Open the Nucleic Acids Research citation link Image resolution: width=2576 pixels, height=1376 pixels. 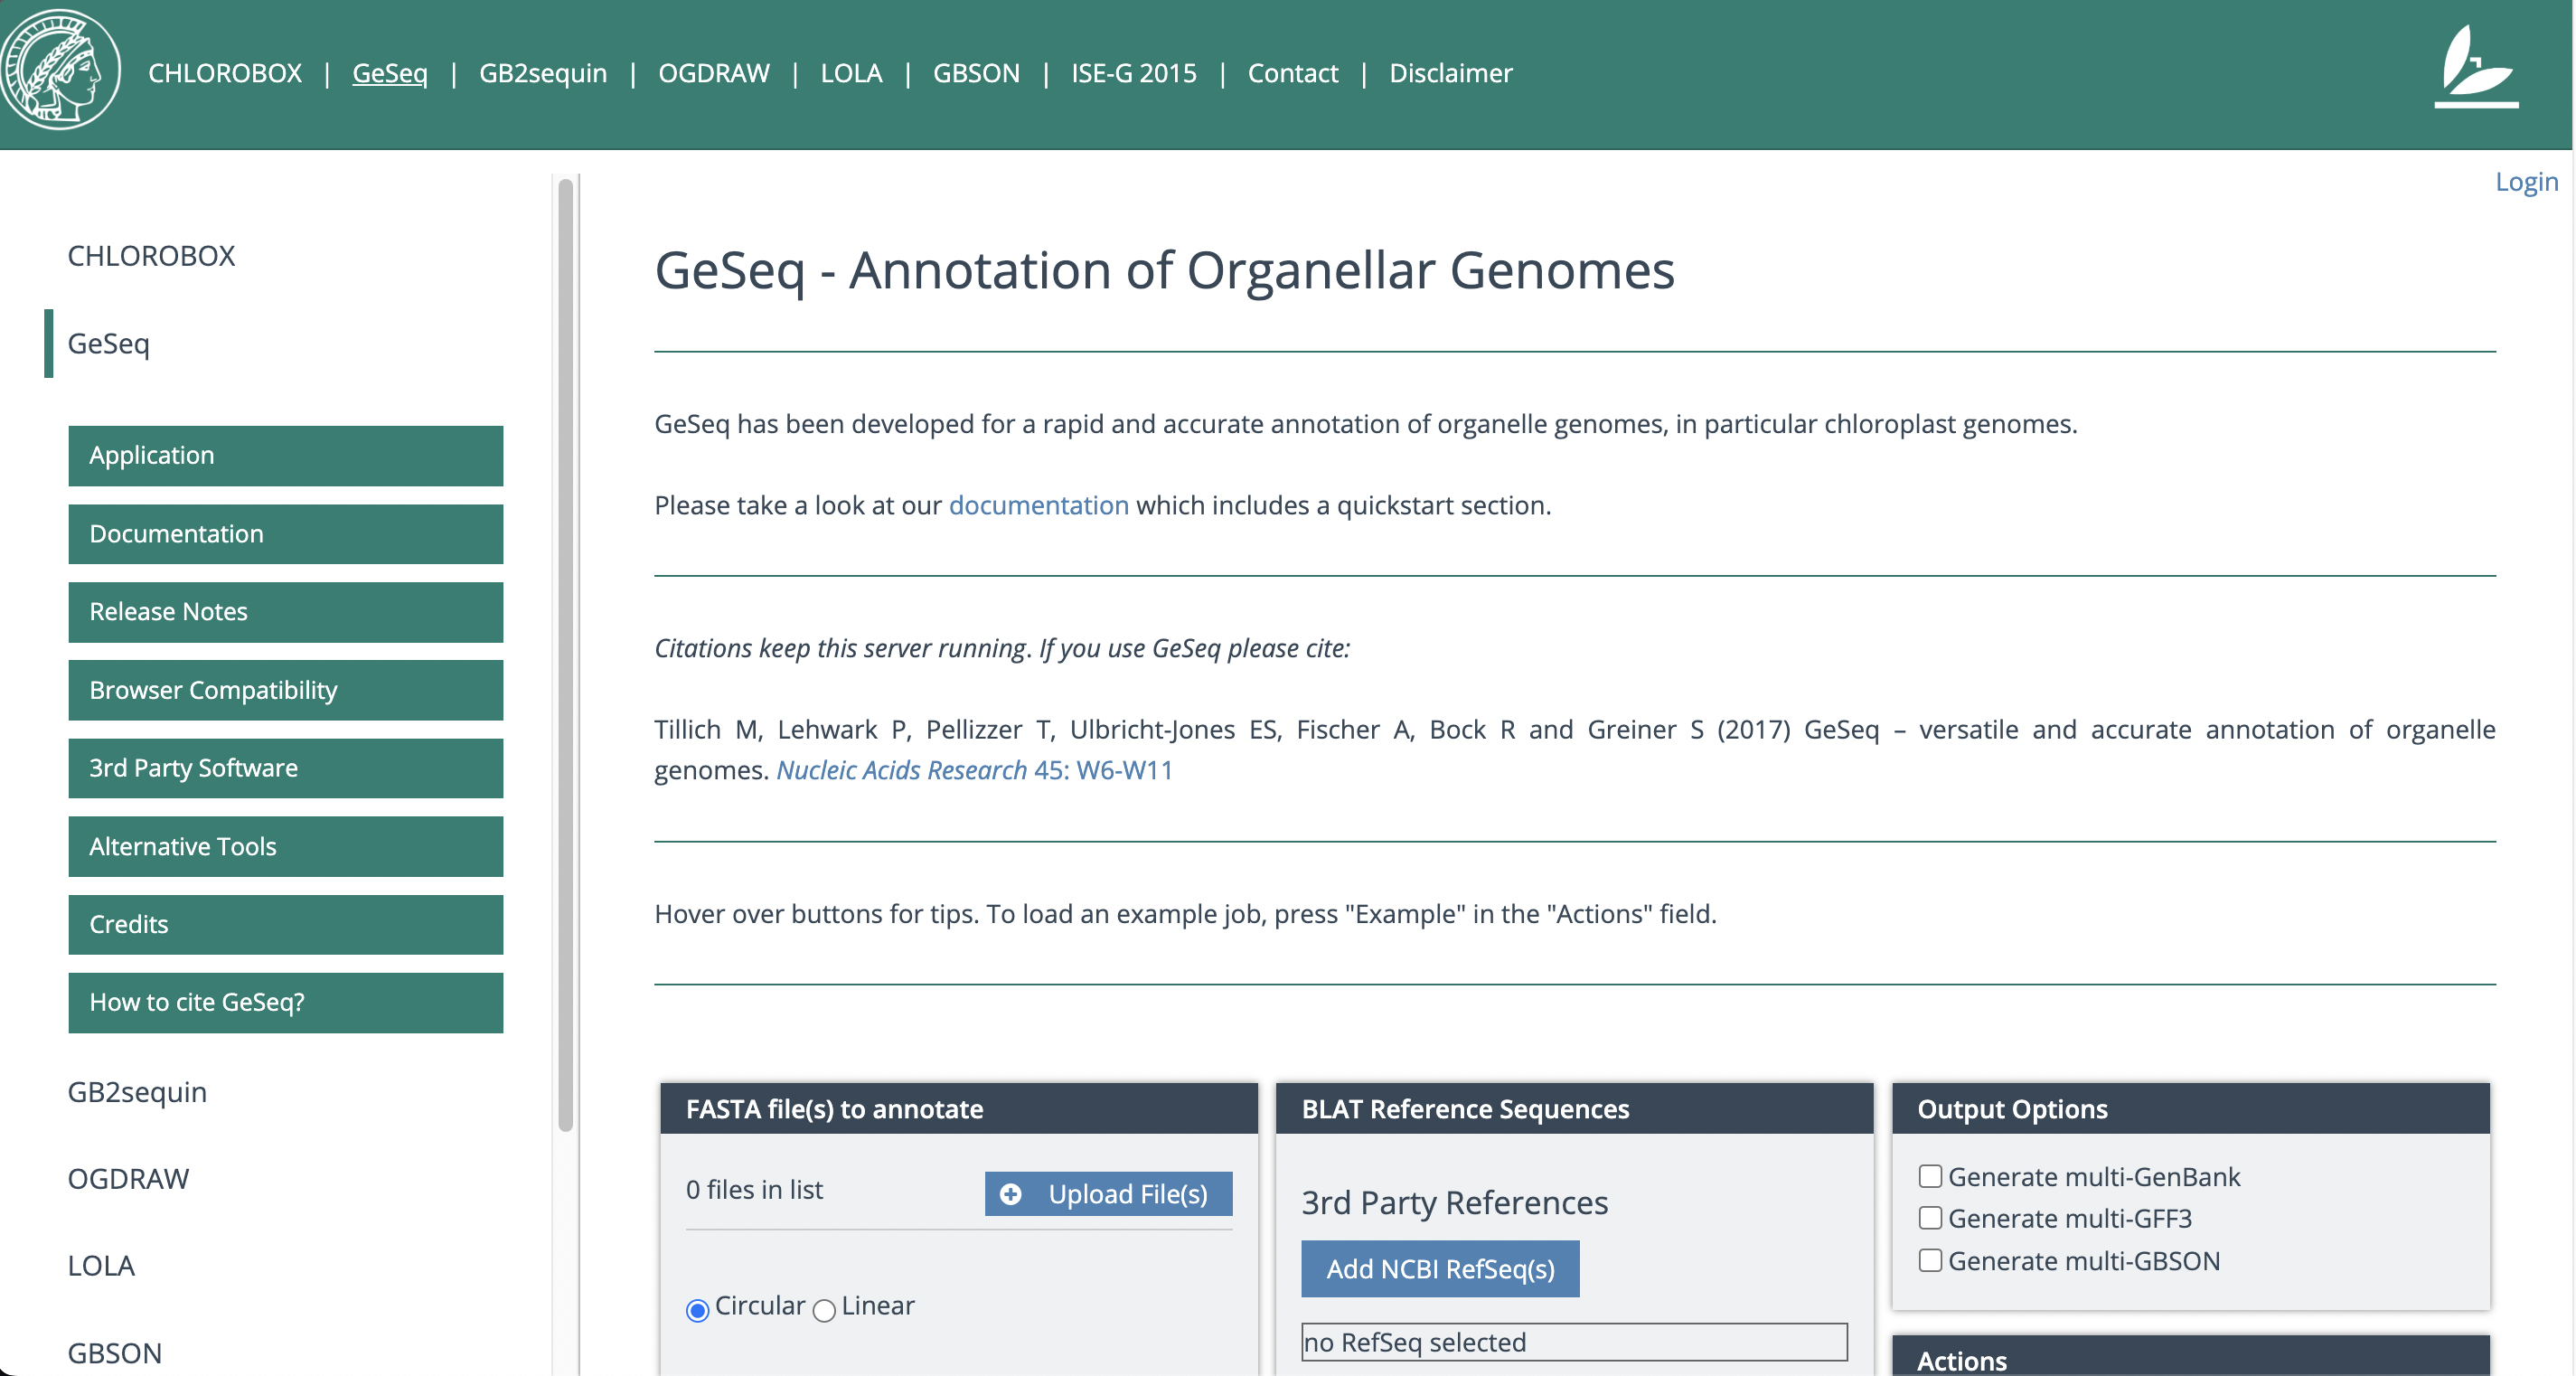tap(974, 770)
